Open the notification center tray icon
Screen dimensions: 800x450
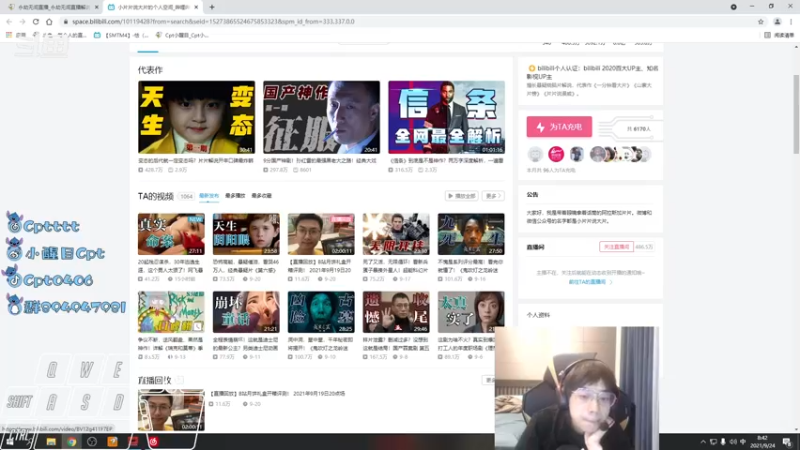(787, 442)
